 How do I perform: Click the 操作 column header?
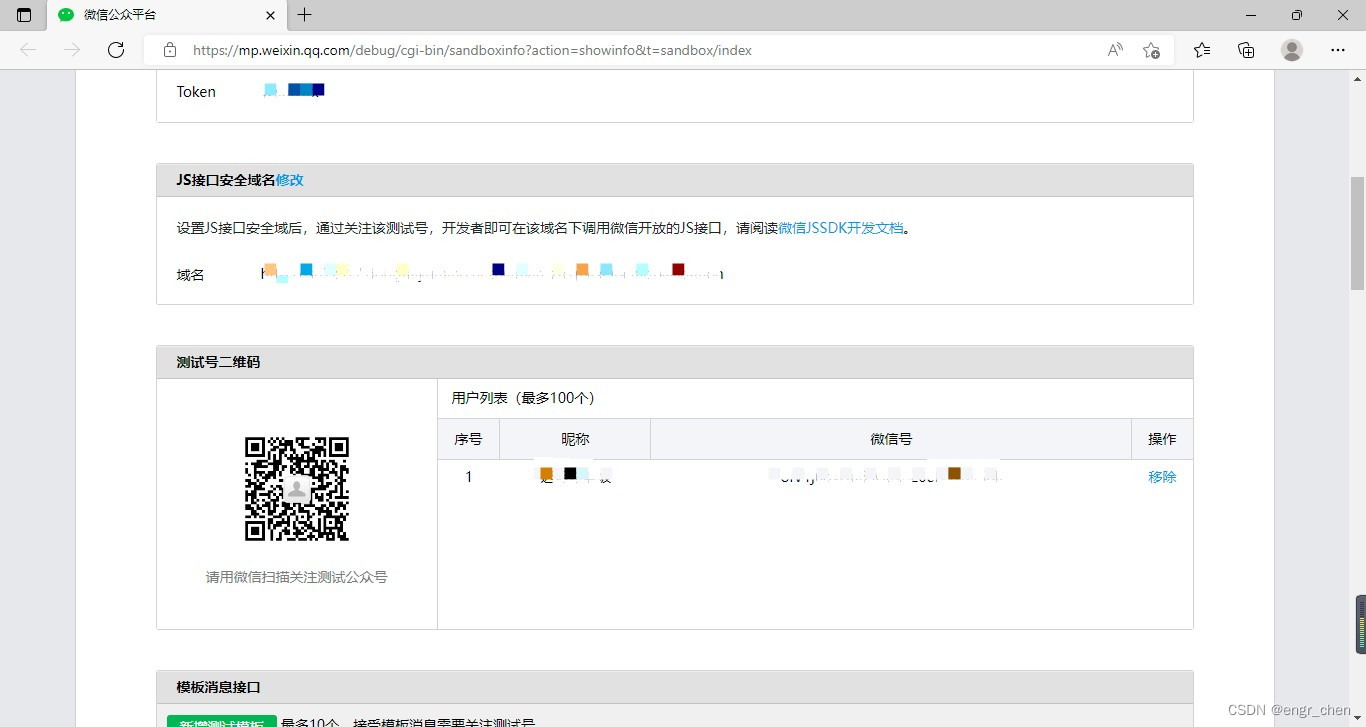[1162, 439]
